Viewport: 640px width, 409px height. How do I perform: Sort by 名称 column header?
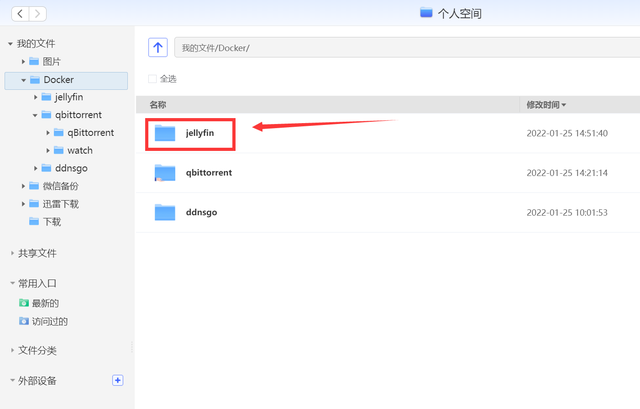[x=158, y=105]
